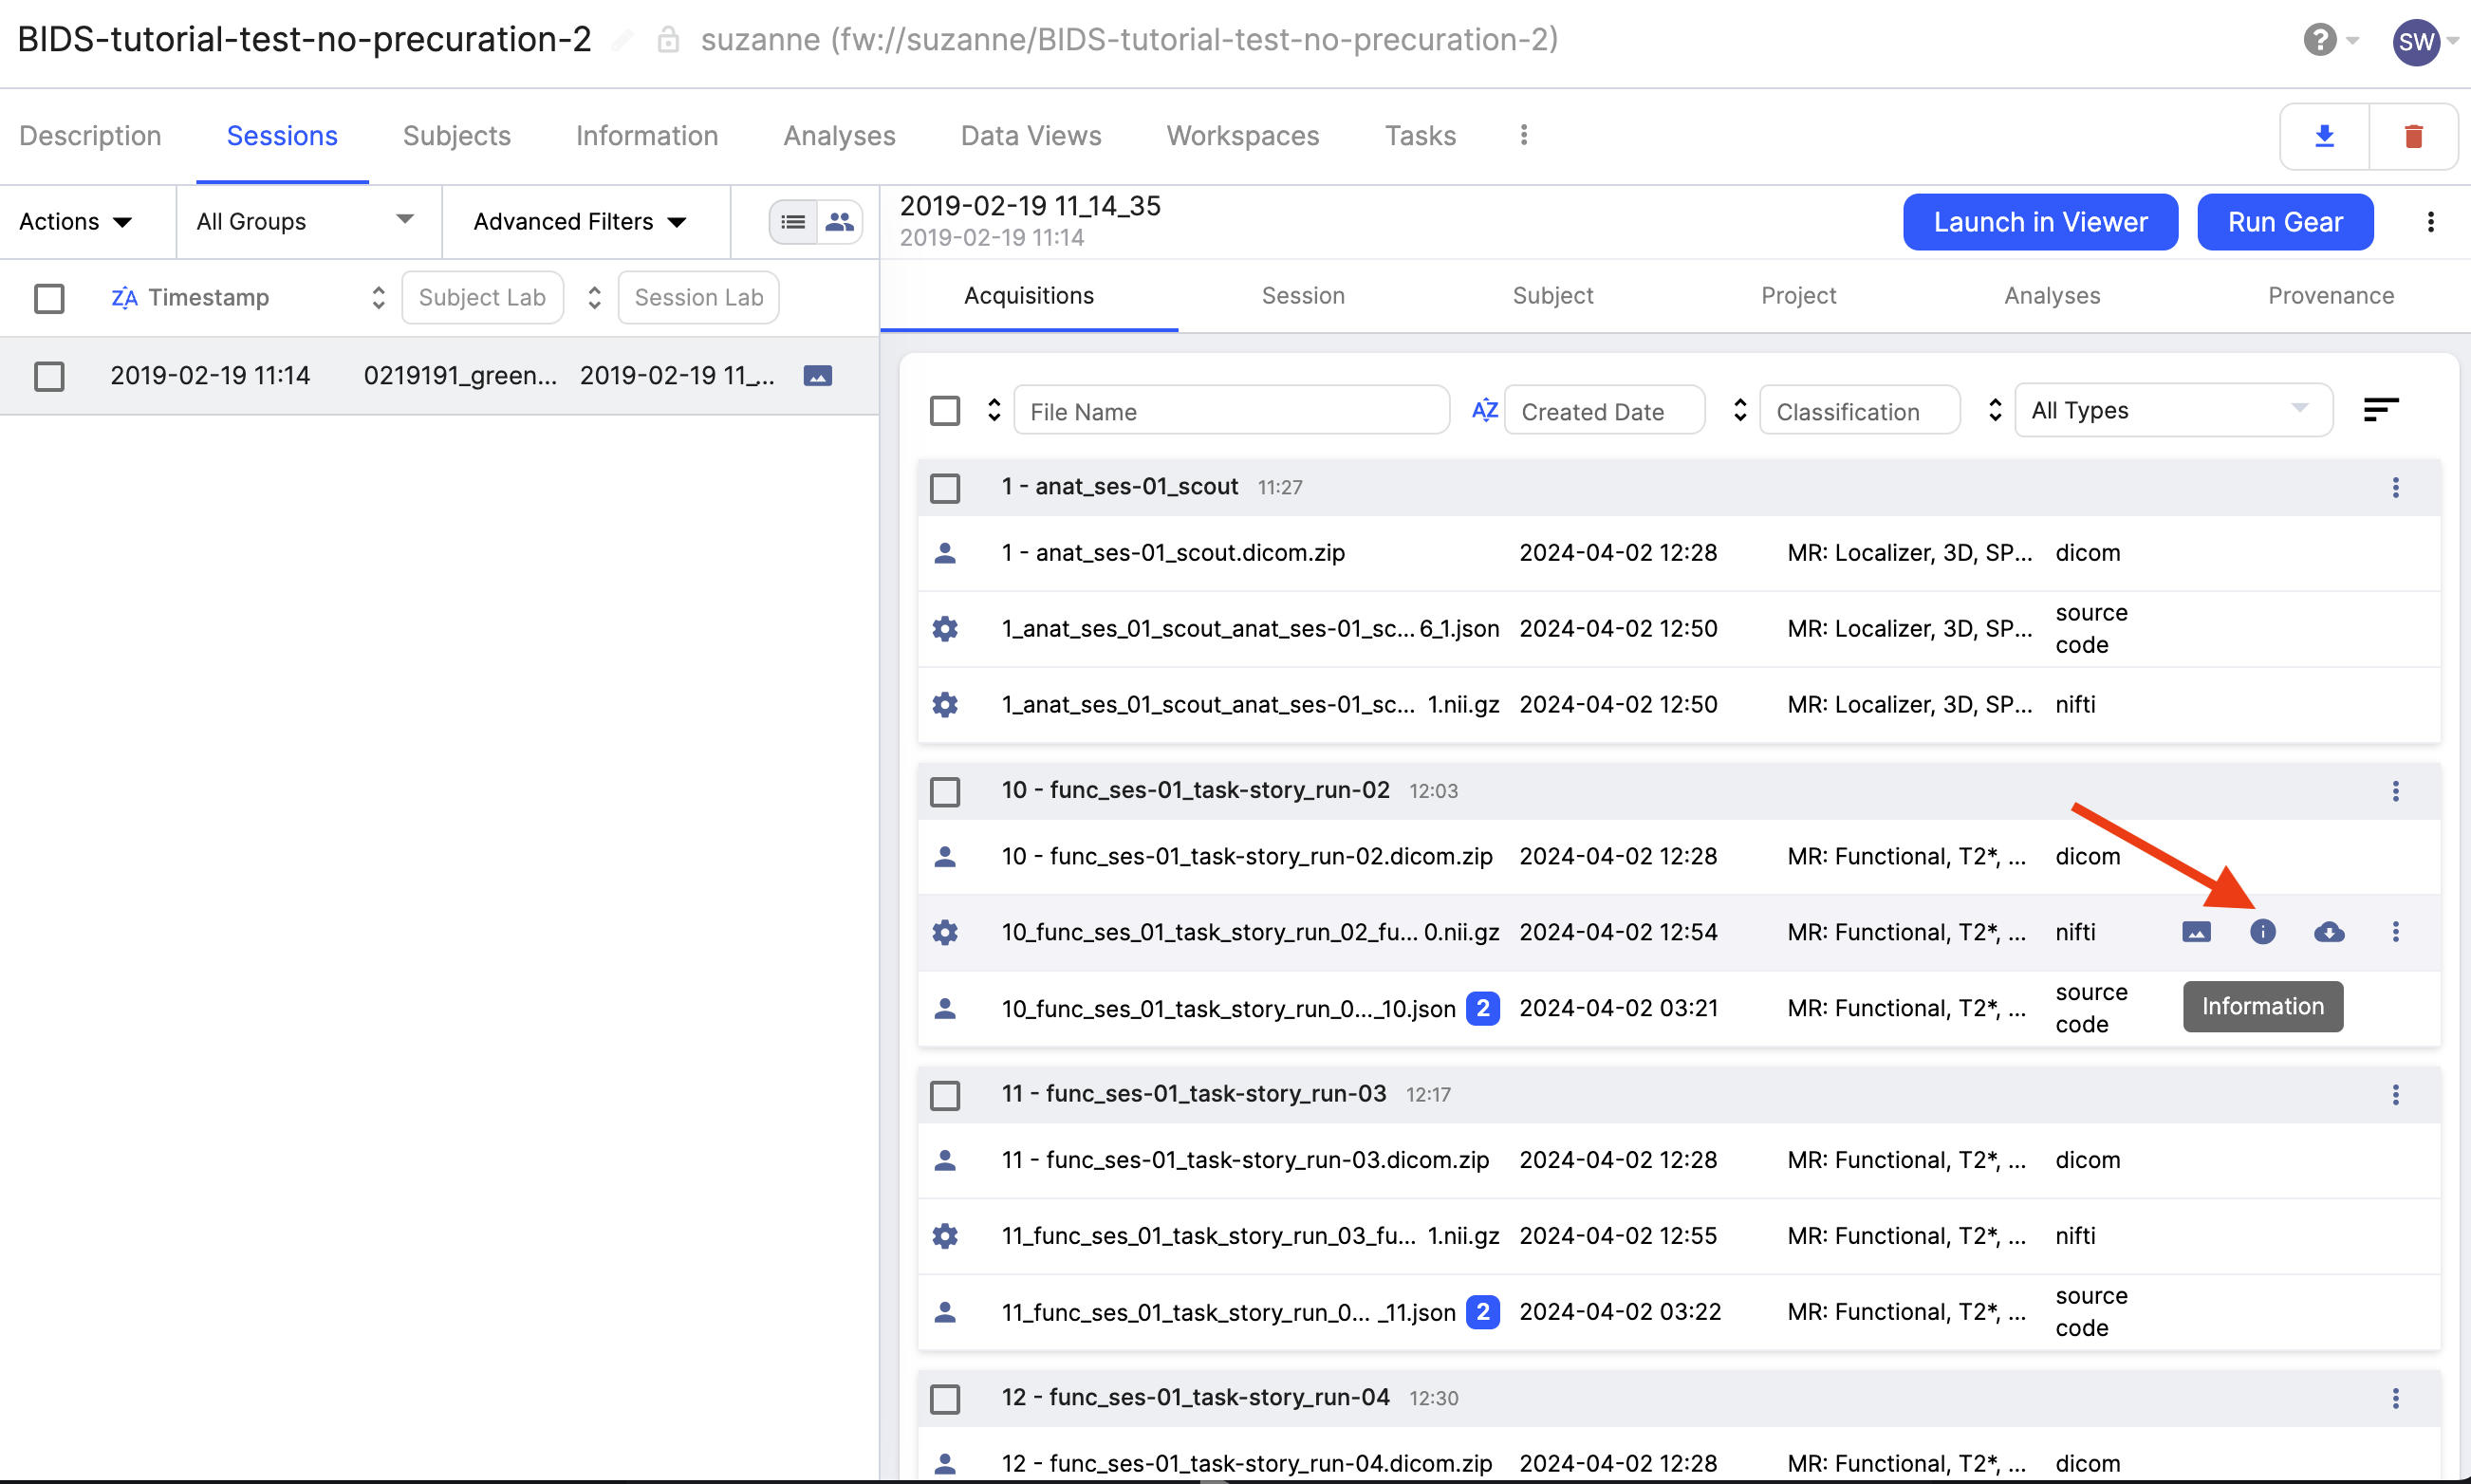This screenshot has height=1484, width=2471.
Task: Open the Workspaces tab
Action: tap(1243, 136)
